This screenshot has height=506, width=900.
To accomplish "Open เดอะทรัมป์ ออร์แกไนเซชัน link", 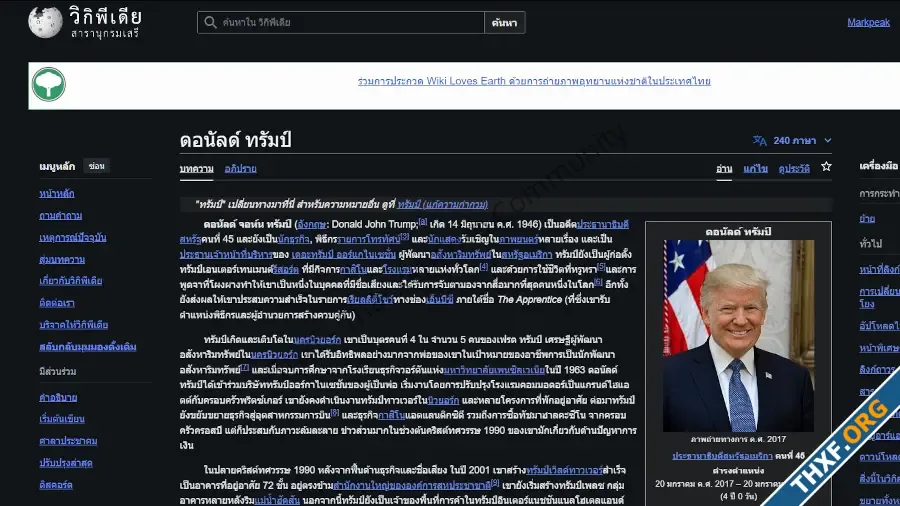I will point(343,254).
